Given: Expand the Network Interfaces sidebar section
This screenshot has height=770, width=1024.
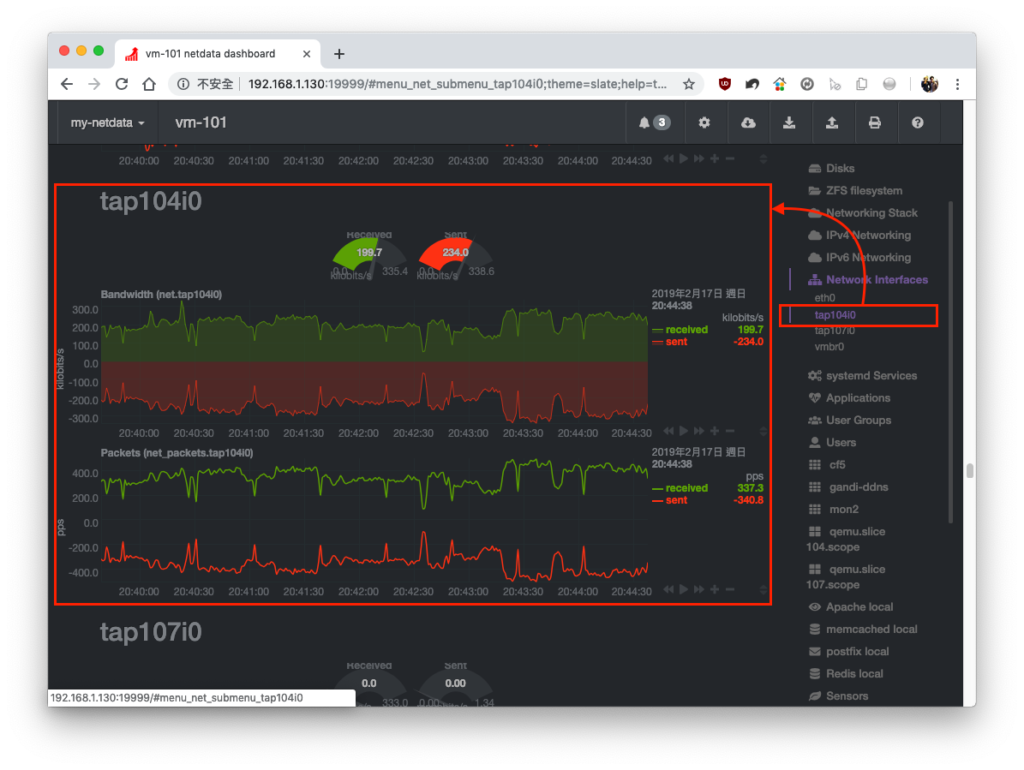Looking at the screenshot, I should click(868, 280).
